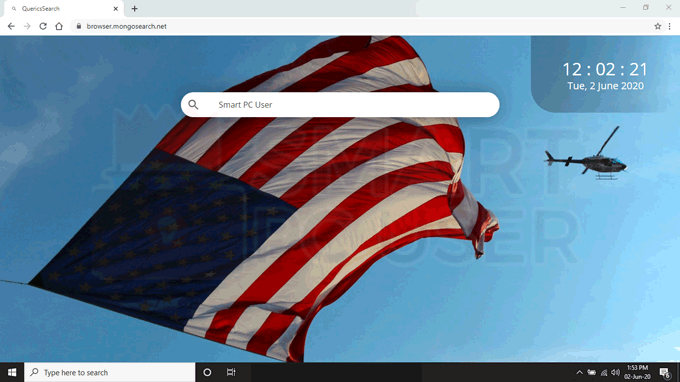Viewport: 680px width, 382px height.
Task: Bookmark this page with the star icon
Action: click(x=657, y=26)
